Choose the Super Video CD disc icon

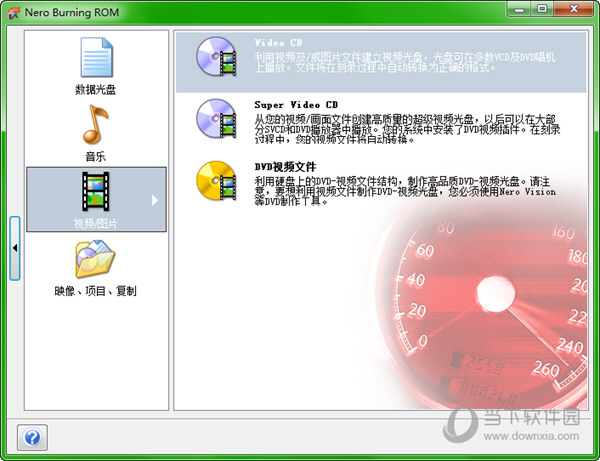(216, 118)
